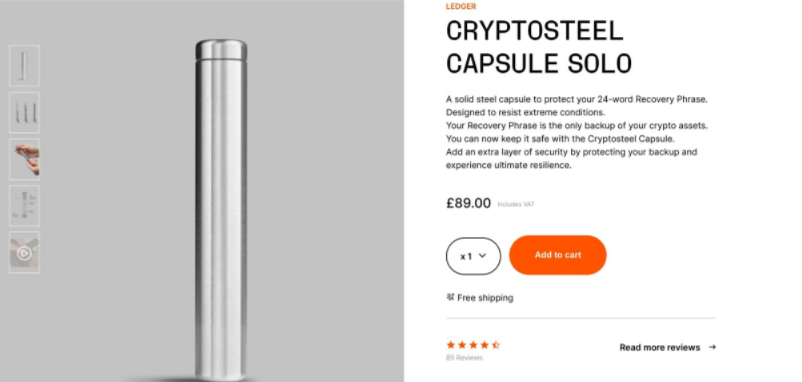Click the Free shipping icon
Screen dimensions: 802x382
click(450, 297)
